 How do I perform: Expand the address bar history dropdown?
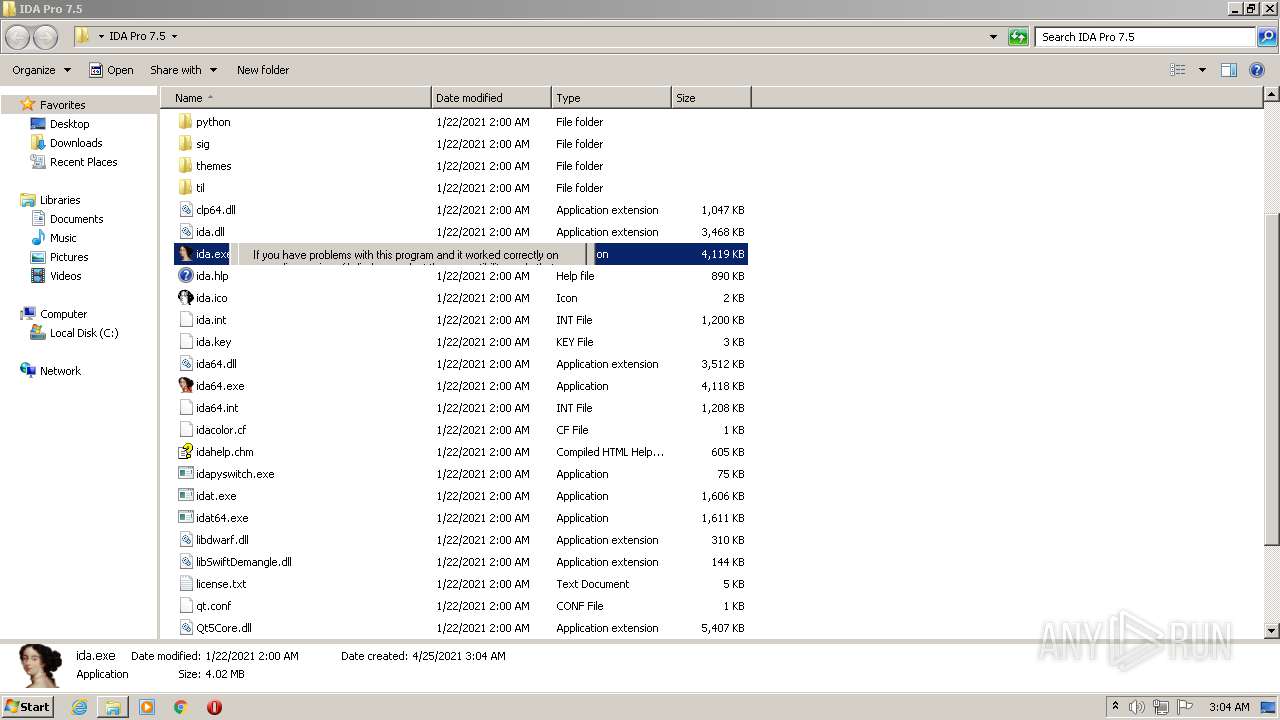click(993, 37)
